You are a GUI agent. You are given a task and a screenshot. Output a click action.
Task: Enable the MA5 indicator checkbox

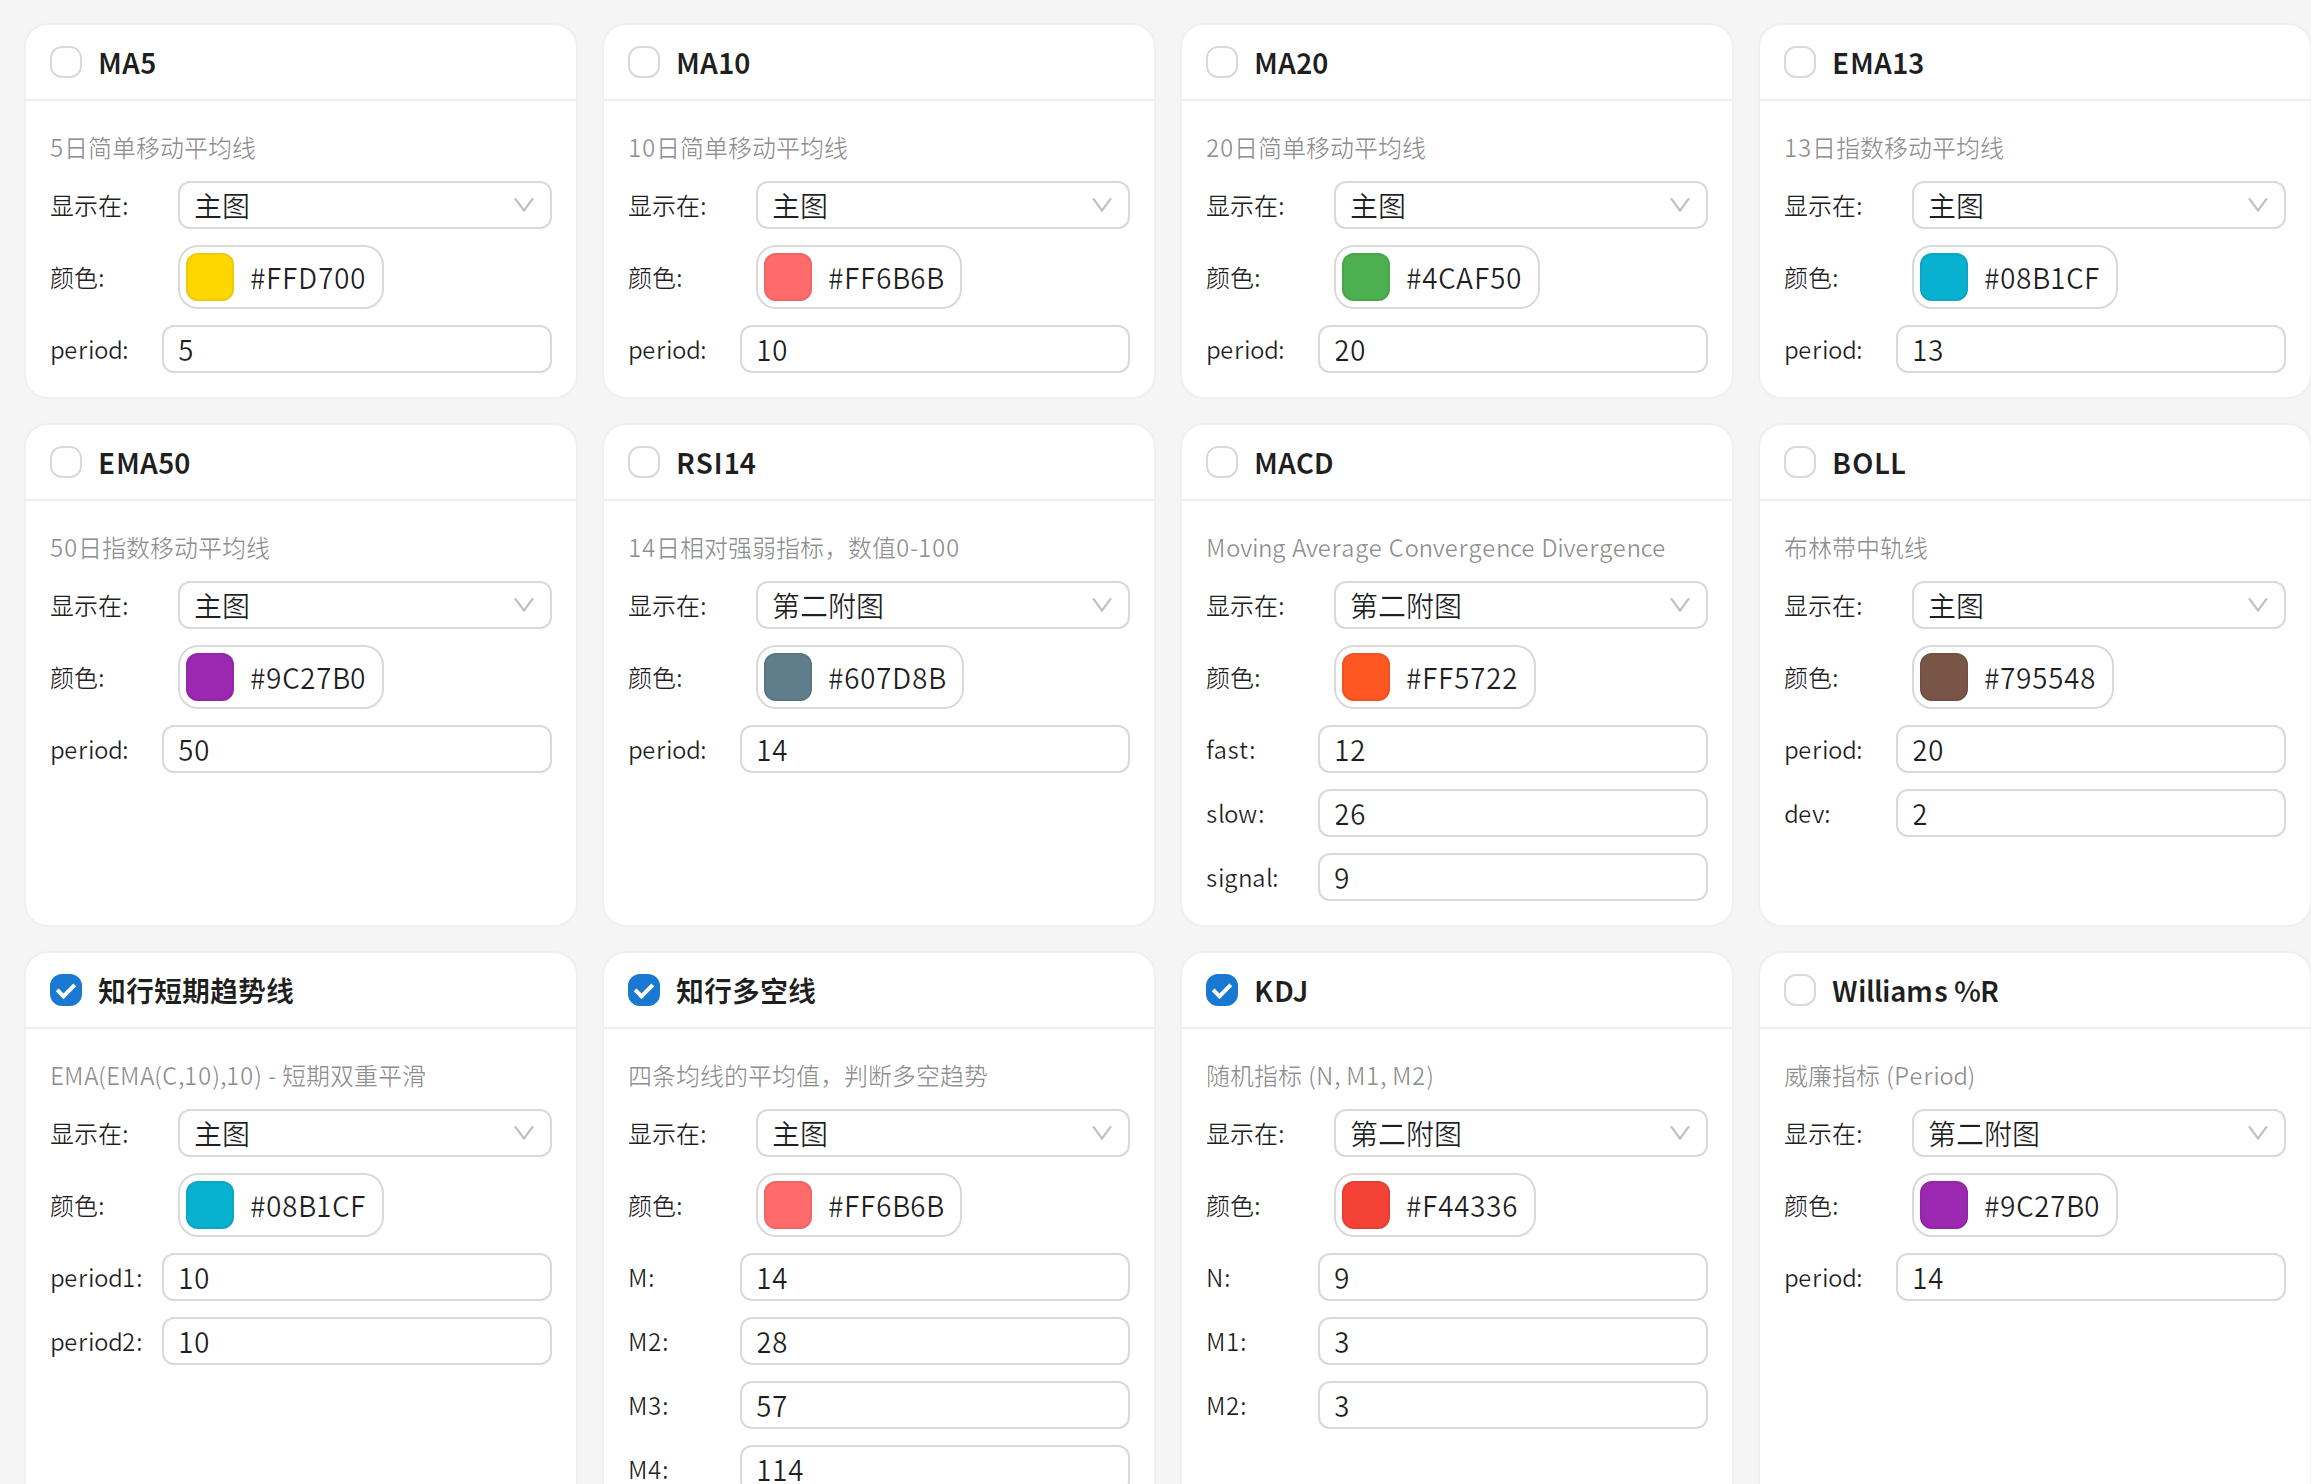[66, 63]
